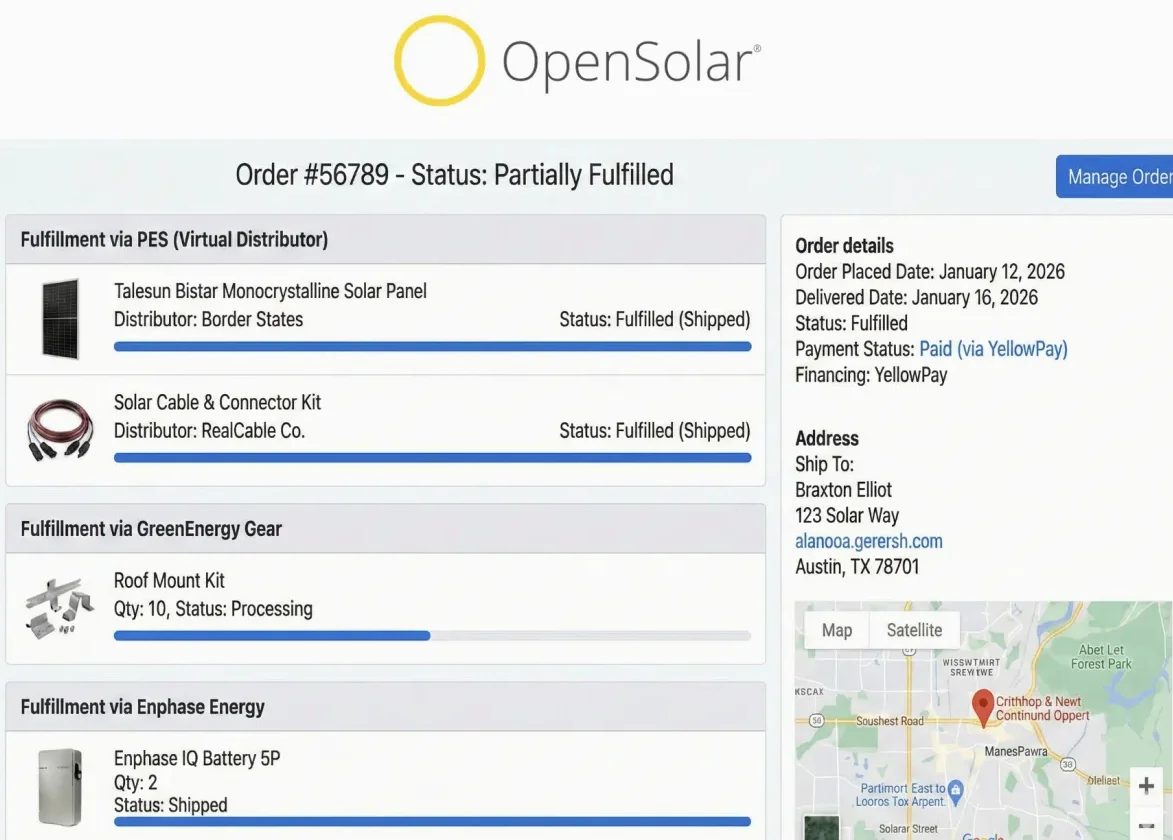Click the Address section heading

click(x=827, y=438)
